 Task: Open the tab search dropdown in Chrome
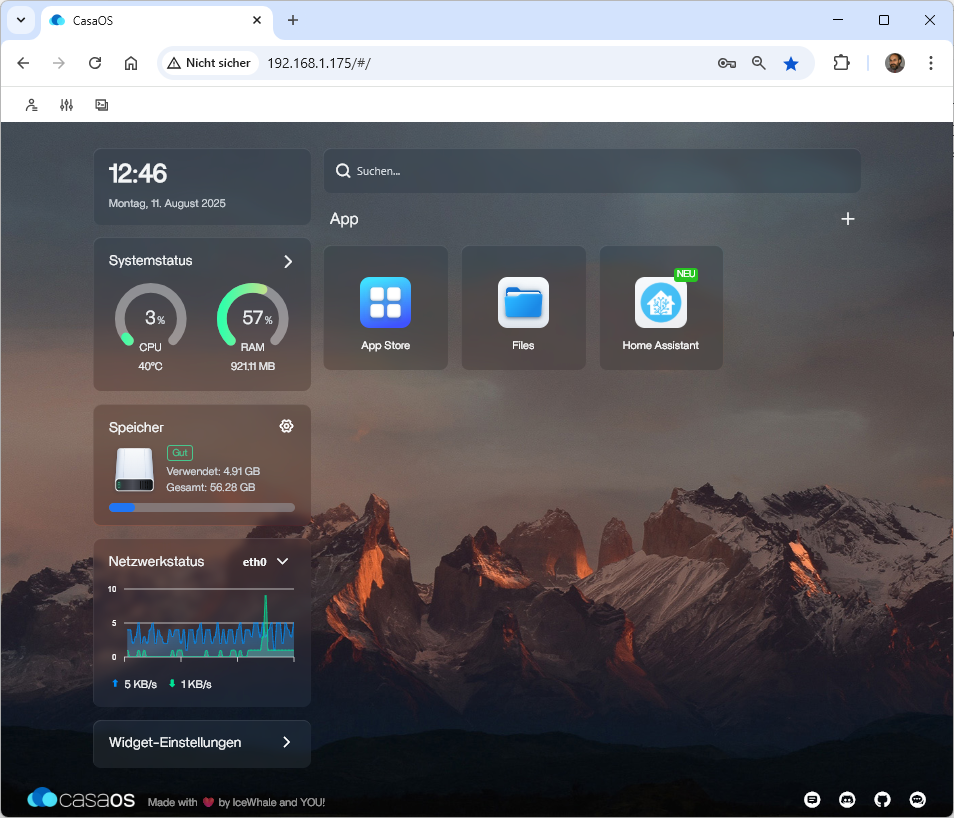21,20
